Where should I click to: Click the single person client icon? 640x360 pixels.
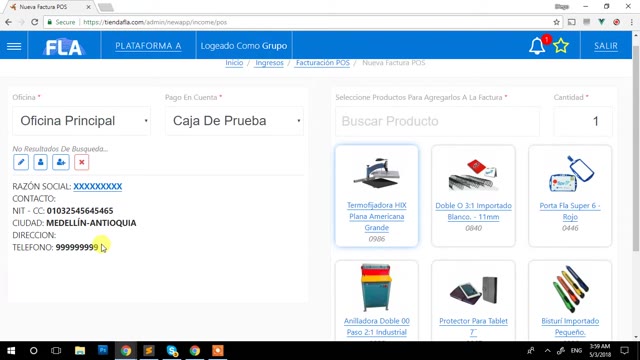[40, 162]
